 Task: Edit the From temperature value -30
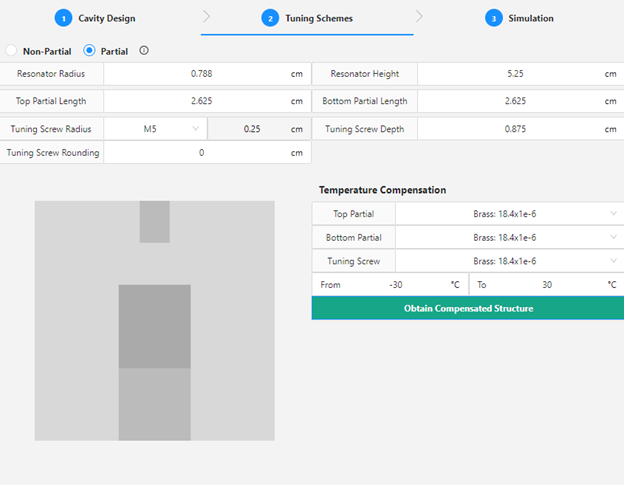[x=396, y=285]
